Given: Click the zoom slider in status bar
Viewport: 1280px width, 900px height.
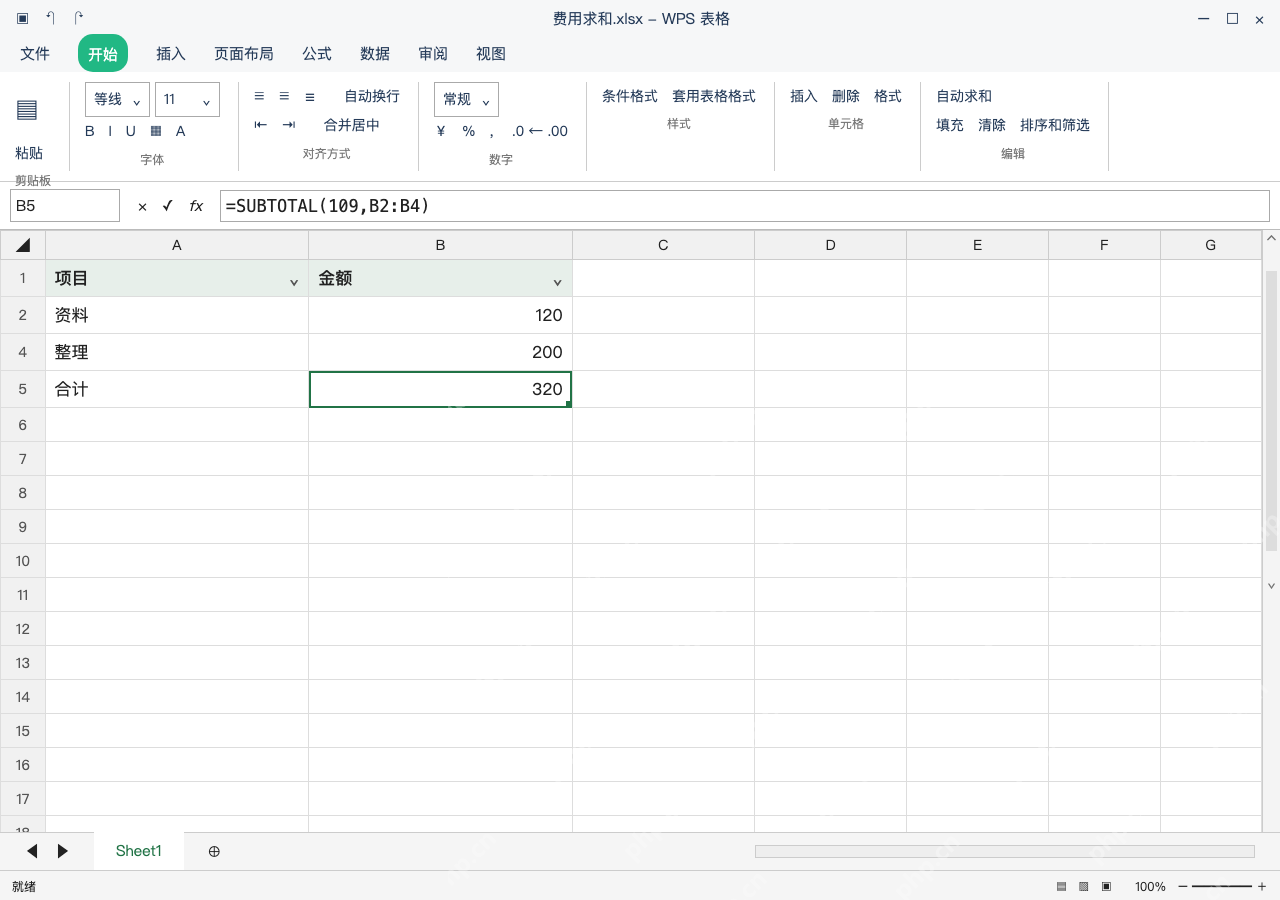Looking at the screenshot, I should click(1222, 887).
